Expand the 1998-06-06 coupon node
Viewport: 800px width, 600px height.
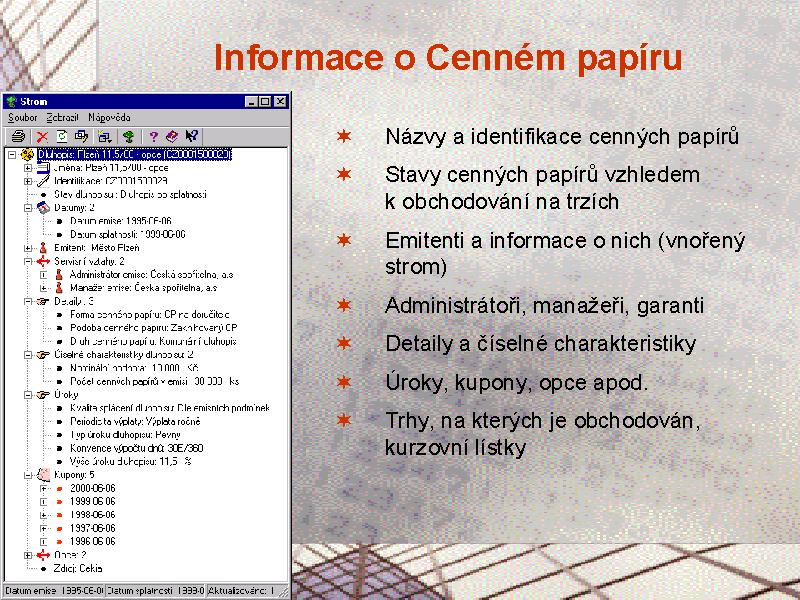tap(44, 515)
